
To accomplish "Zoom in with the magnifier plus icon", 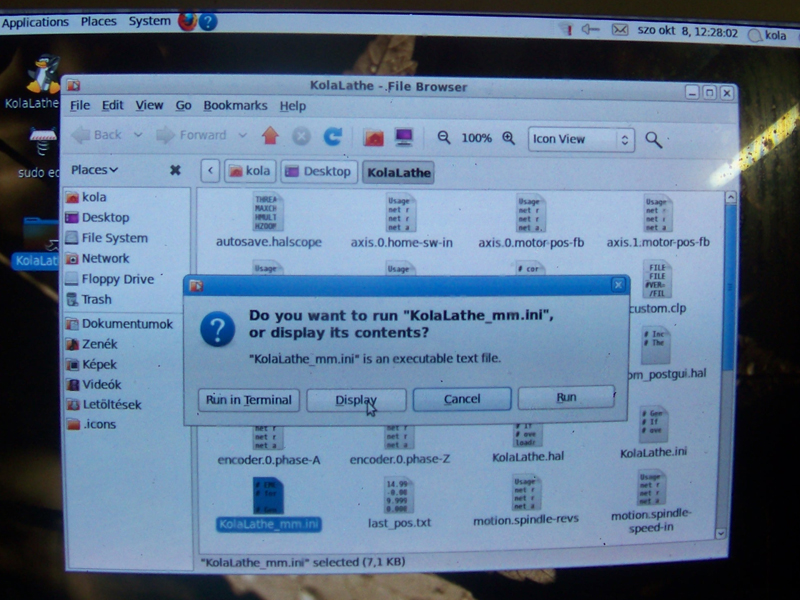I will [x=508, y=138].
